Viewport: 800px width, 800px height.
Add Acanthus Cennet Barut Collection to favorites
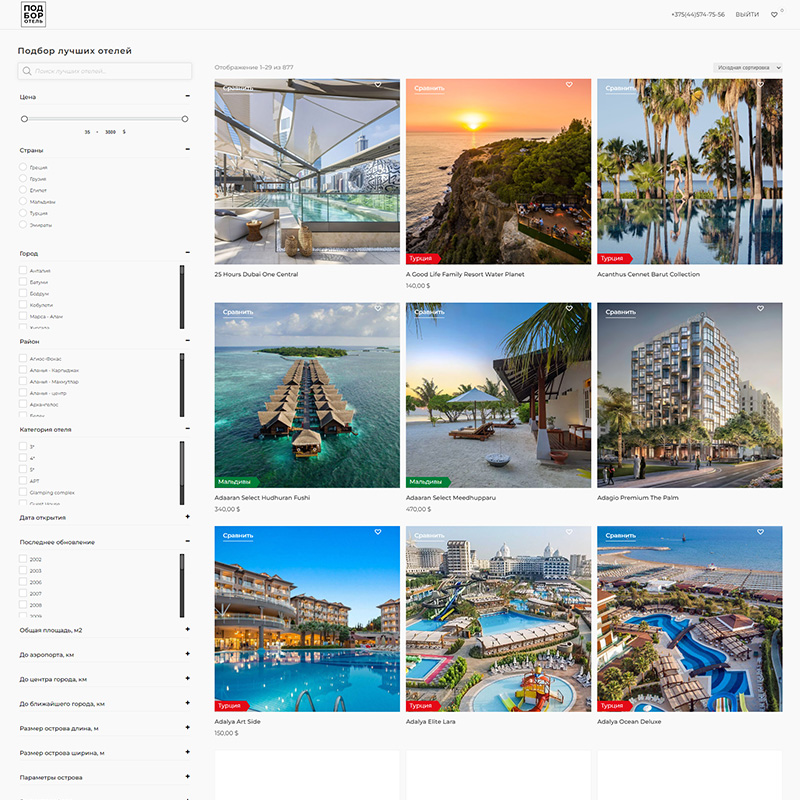pos(760,85)
